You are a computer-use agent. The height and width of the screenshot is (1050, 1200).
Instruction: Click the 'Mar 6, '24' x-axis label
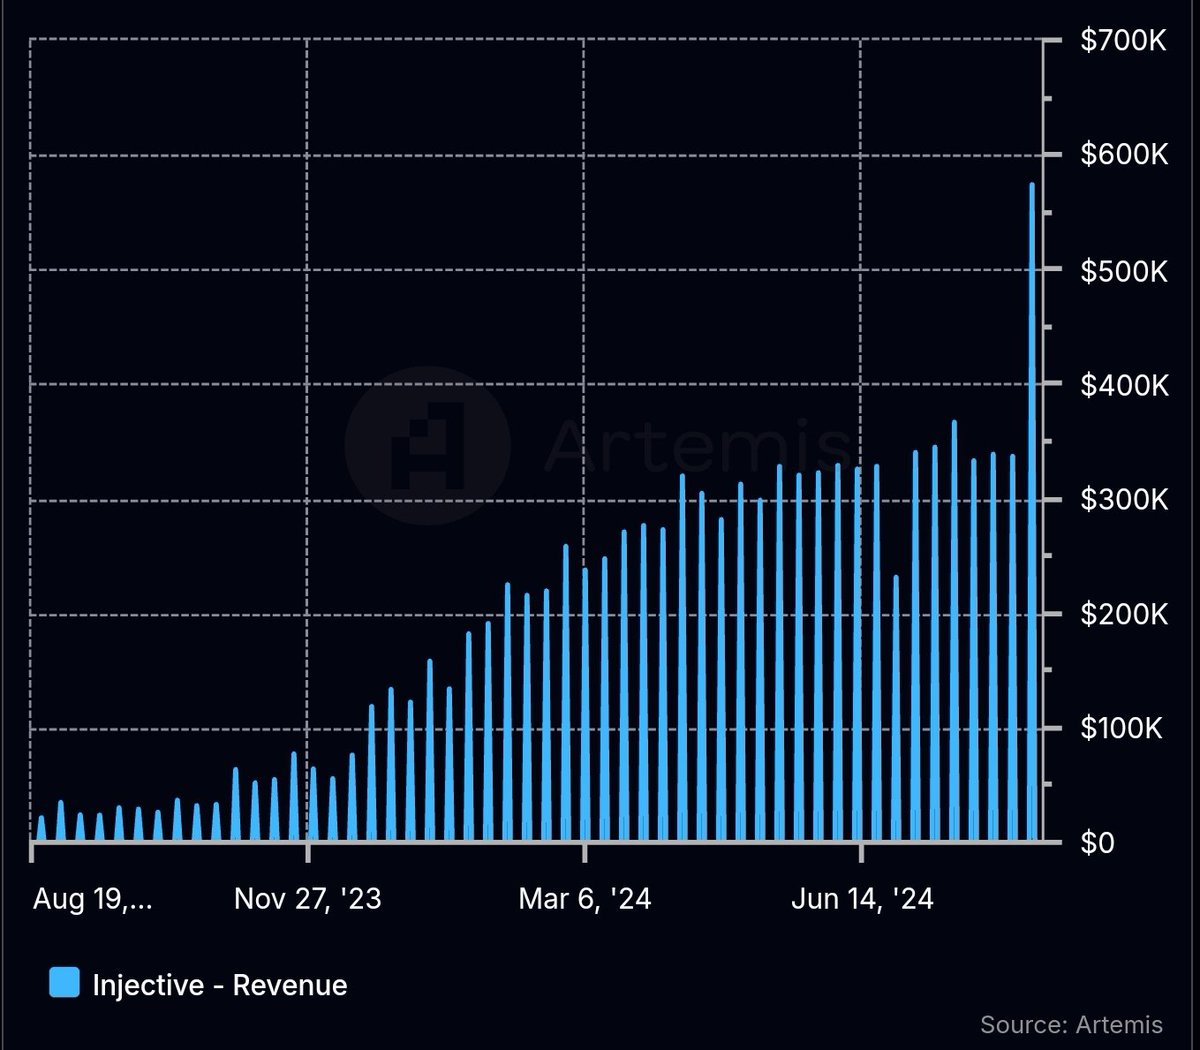click(x=585, y=899)
